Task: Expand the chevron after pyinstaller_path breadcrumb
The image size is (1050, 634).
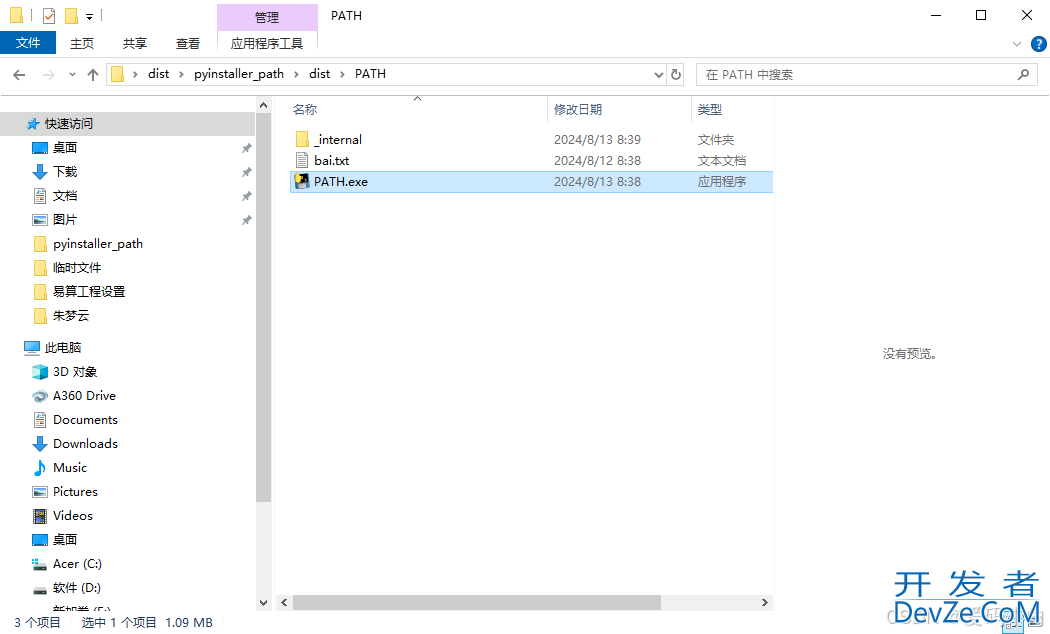Action: click(x=295, y=74)
